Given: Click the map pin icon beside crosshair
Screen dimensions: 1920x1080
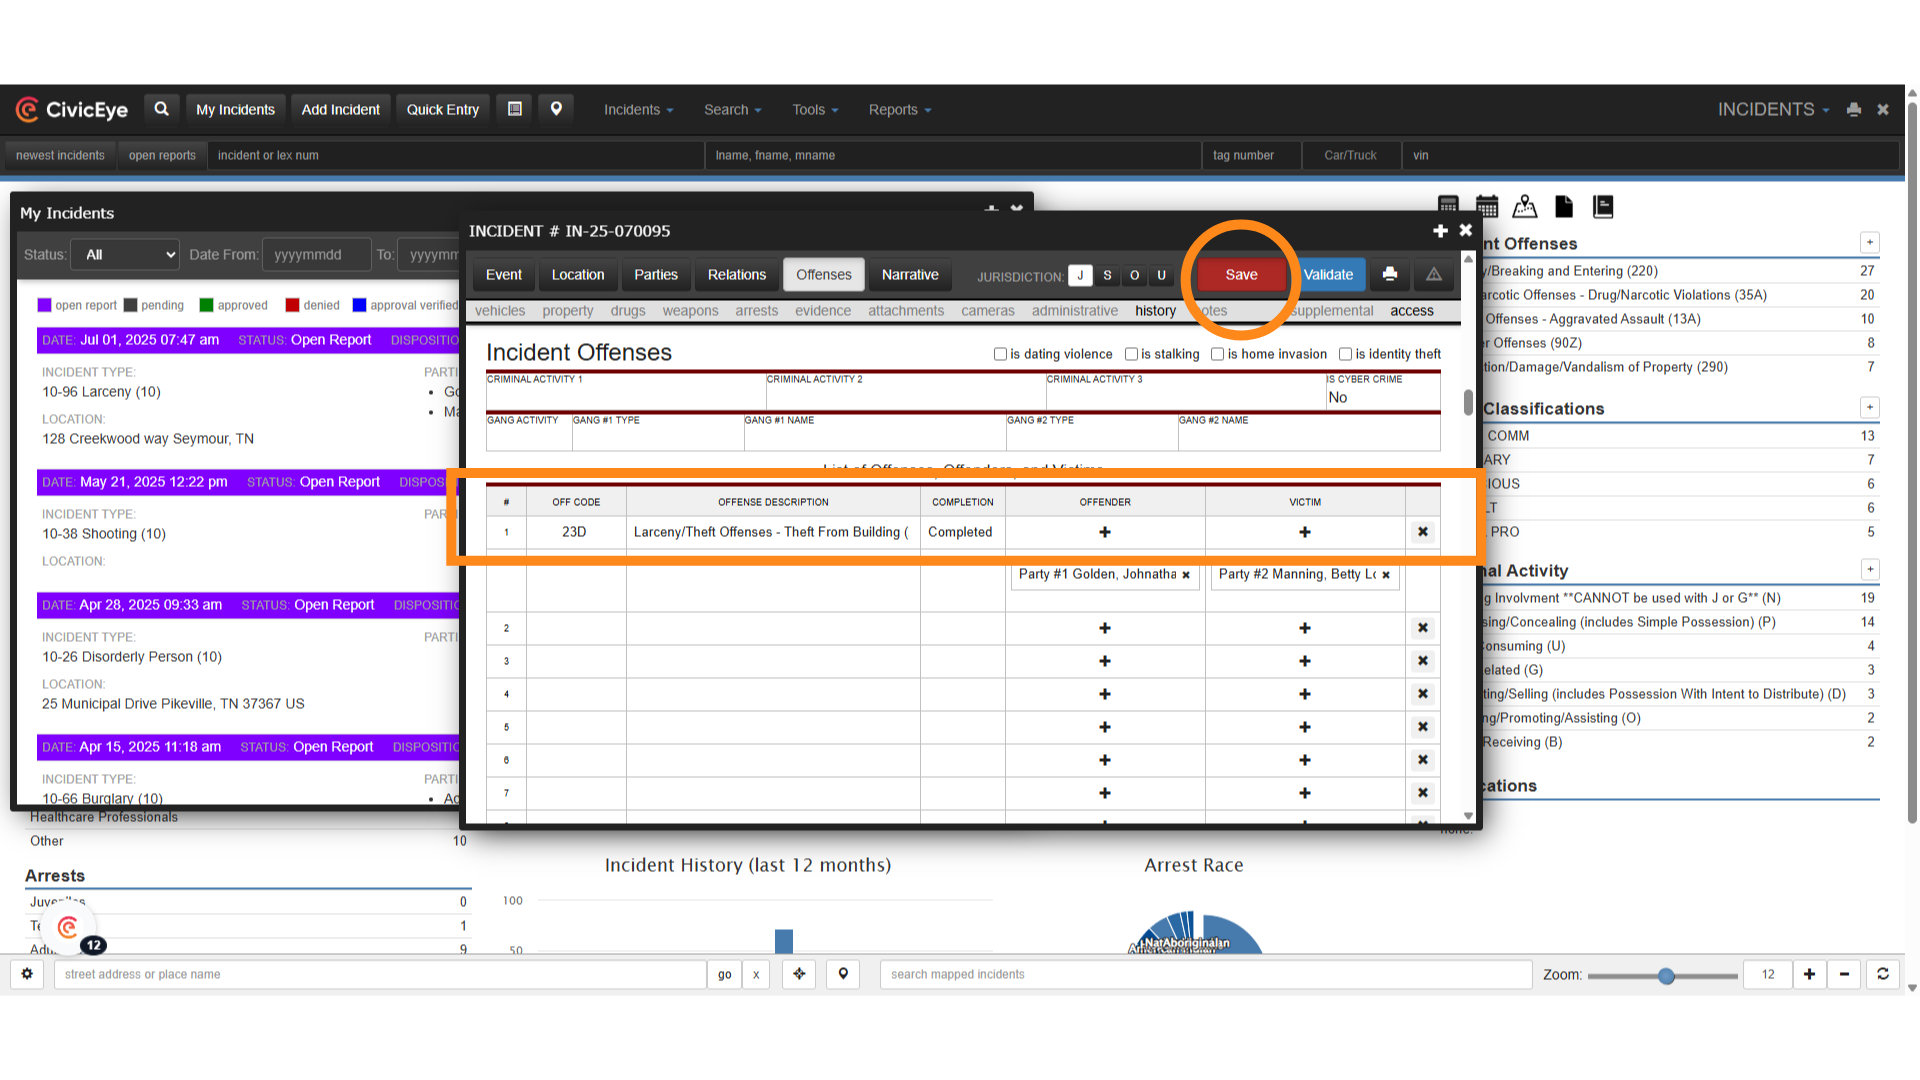Looking at the screenshot, I should 843,974.
